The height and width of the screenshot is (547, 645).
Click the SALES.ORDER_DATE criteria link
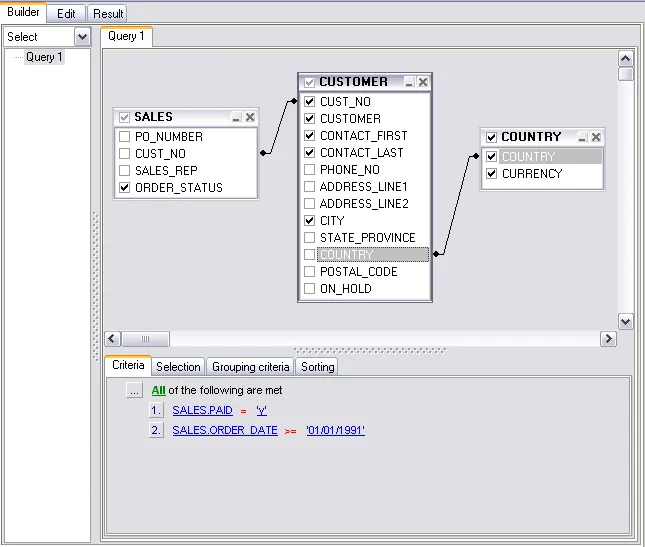[225, 430]
